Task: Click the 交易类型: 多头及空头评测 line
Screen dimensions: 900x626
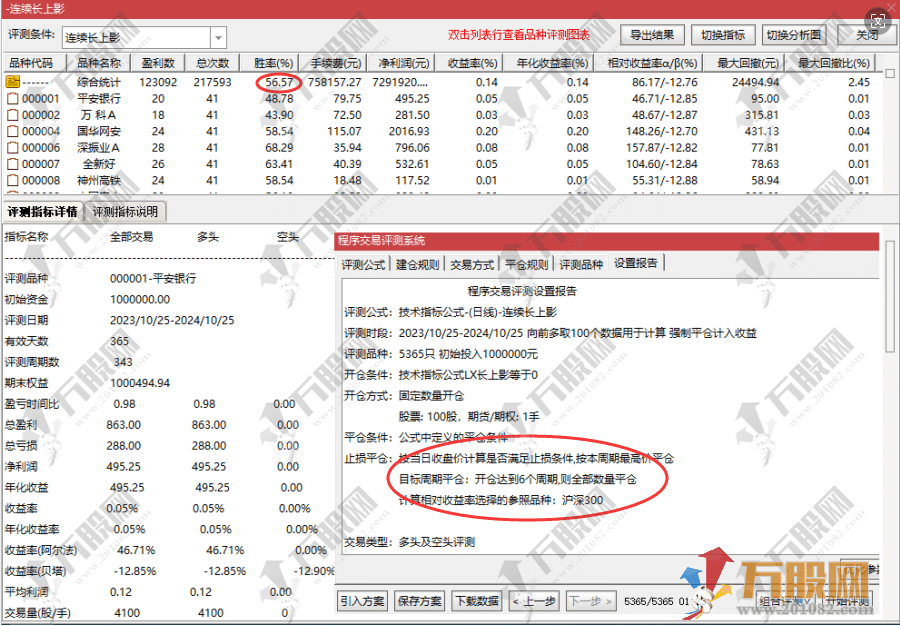Action: click(409, 542)
